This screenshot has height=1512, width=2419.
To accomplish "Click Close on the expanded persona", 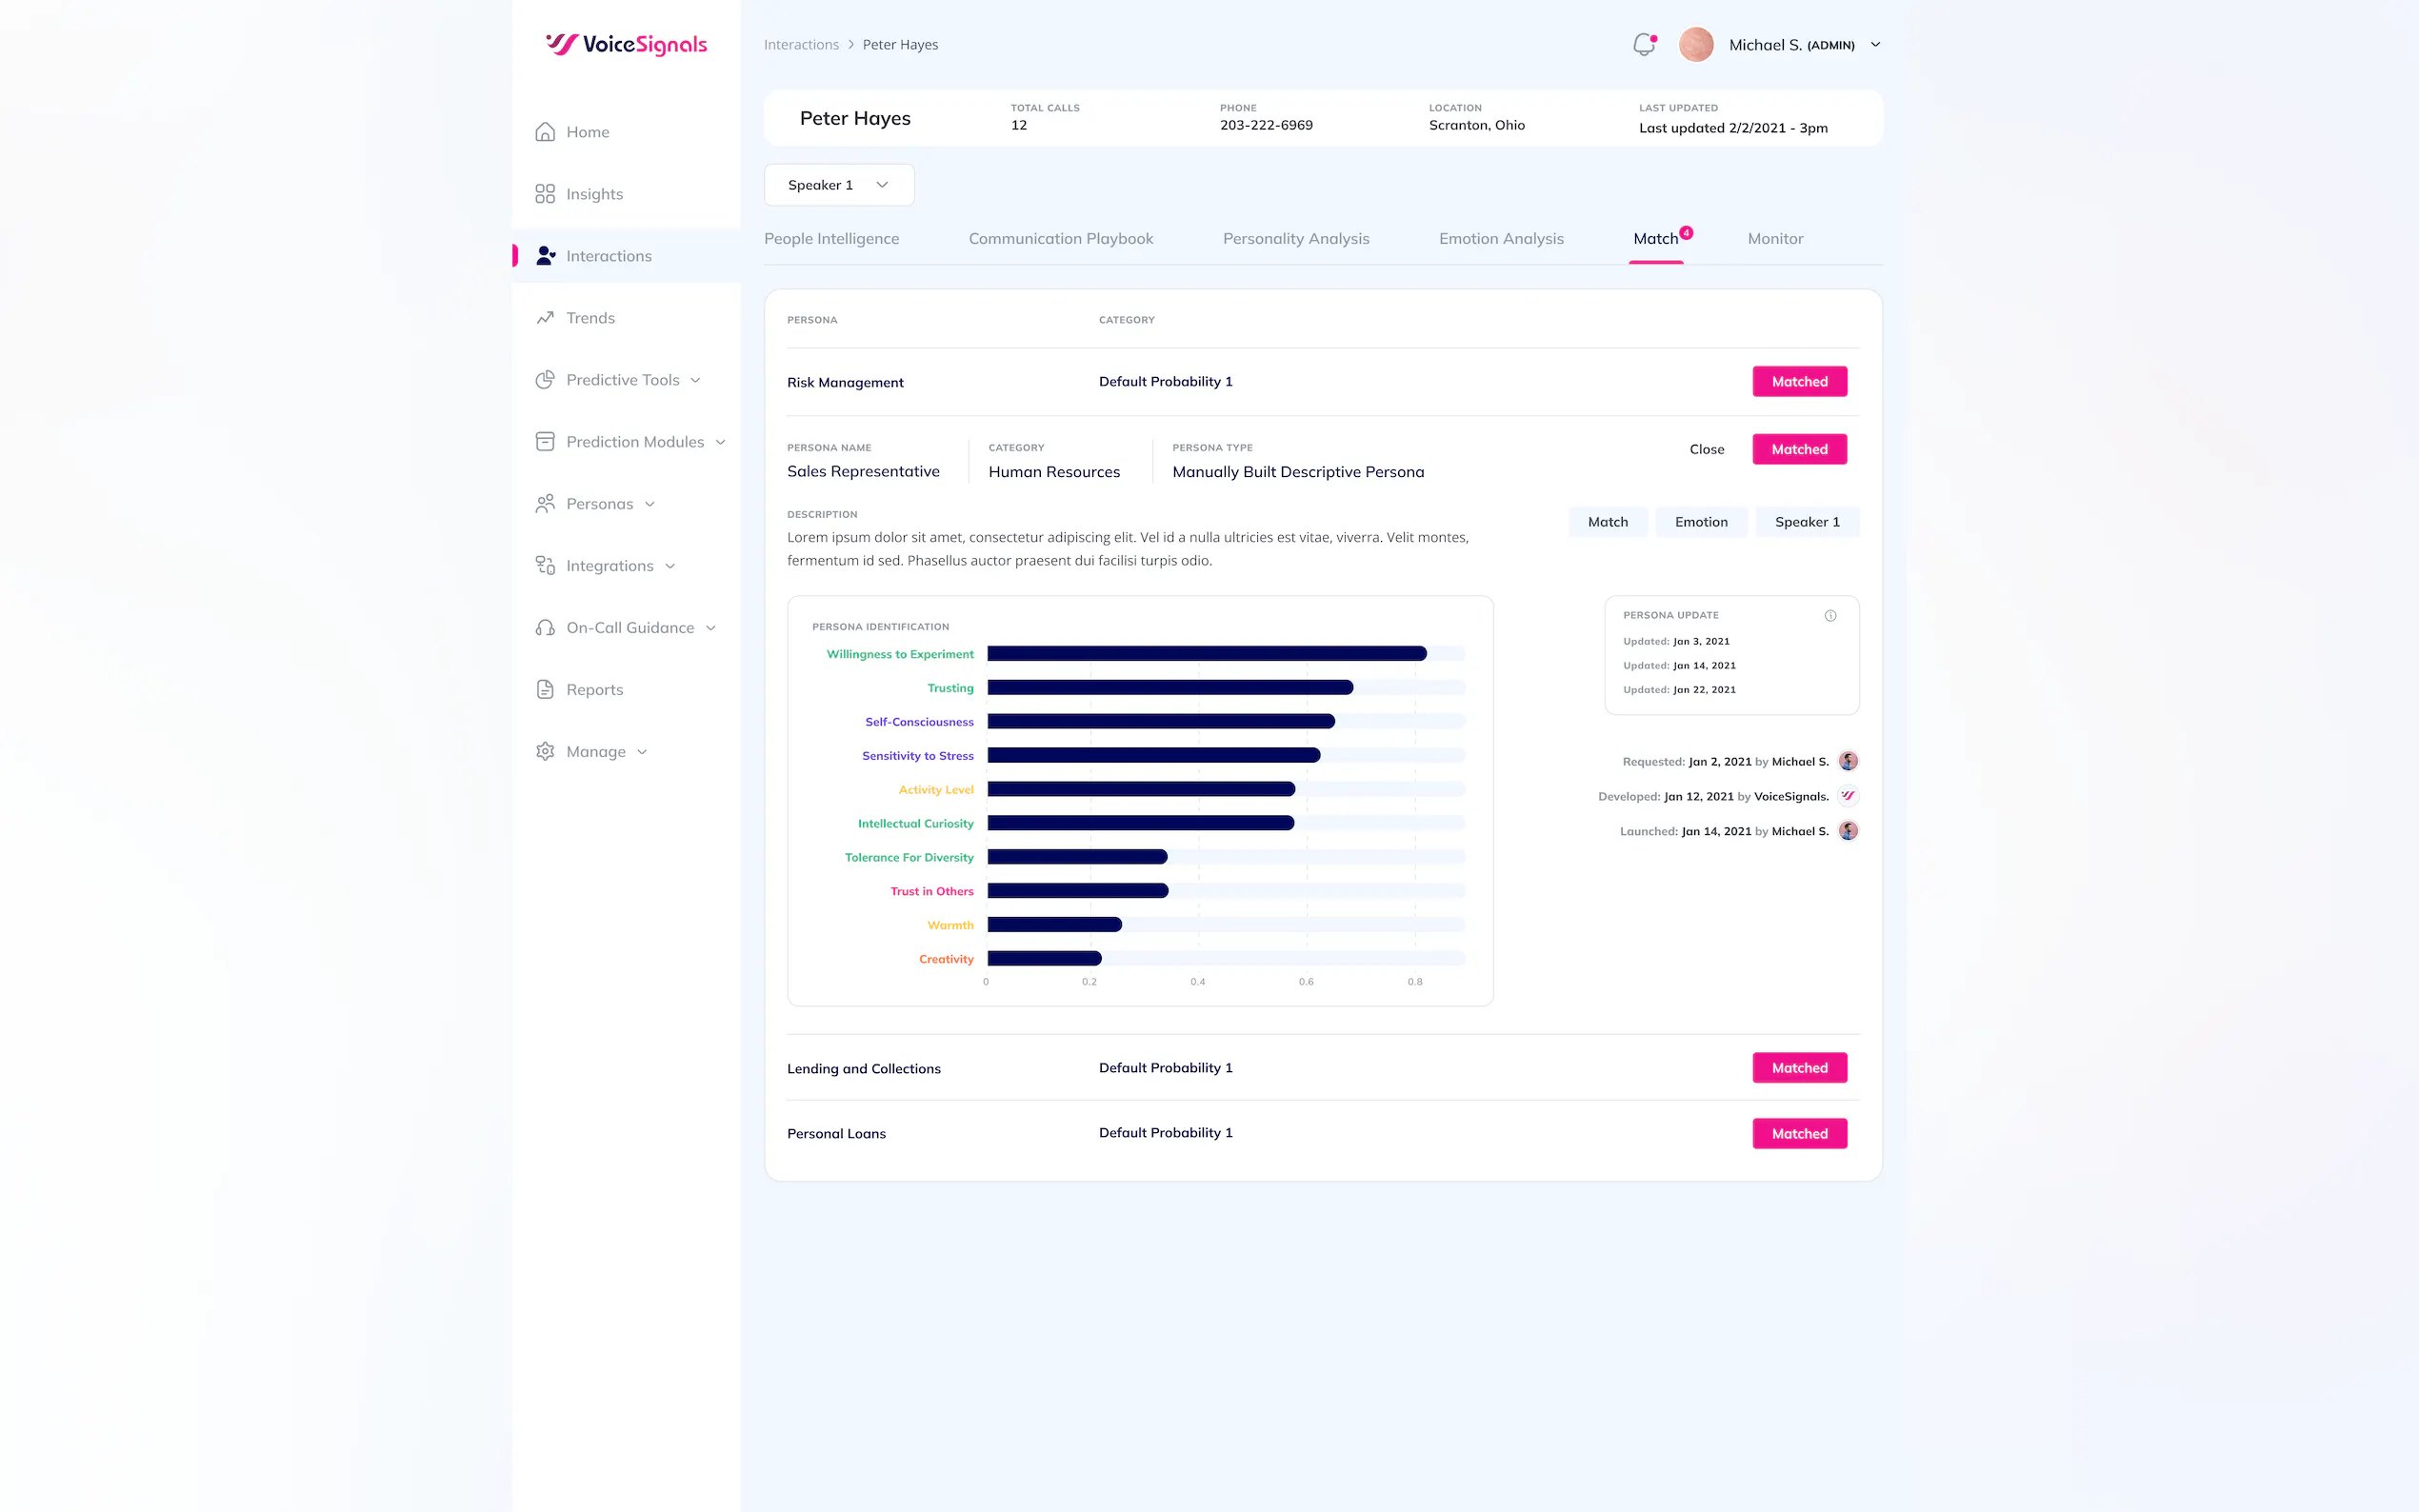I will click(x=1706, y=449).
